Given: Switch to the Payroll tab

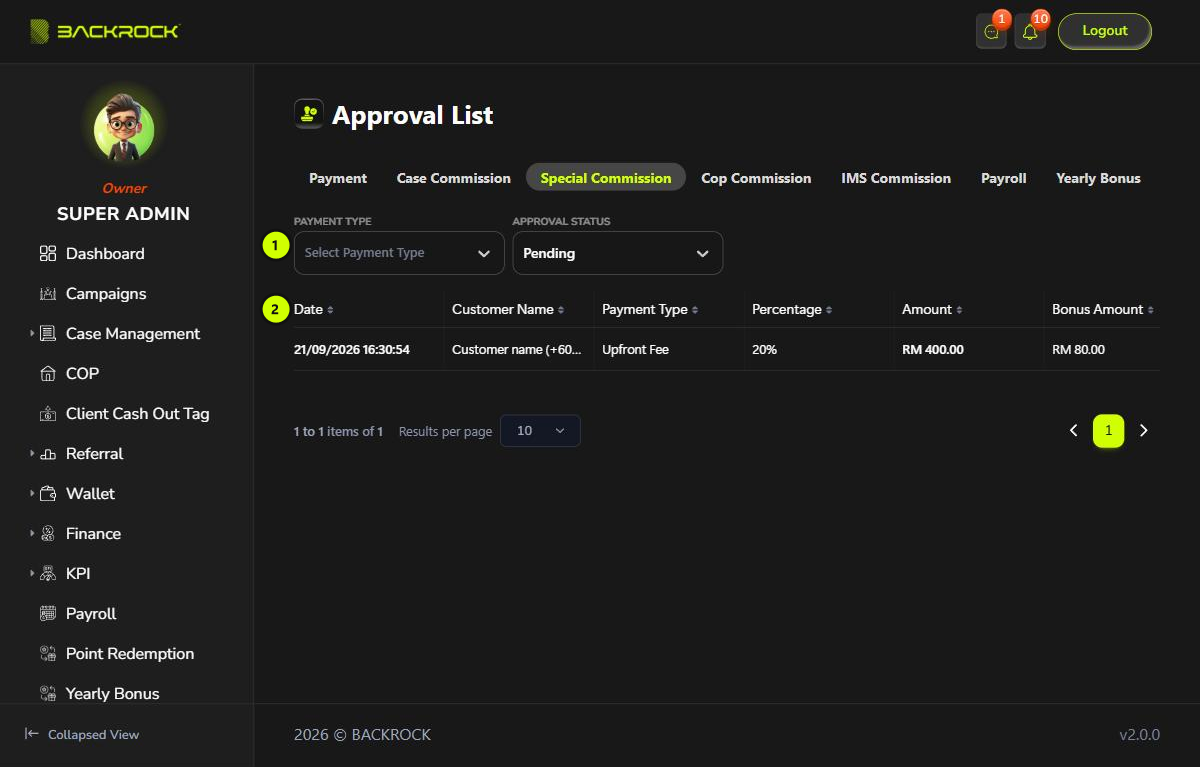Looking at the screenshot, I should pyautogui.click(x=1004, y=178).
